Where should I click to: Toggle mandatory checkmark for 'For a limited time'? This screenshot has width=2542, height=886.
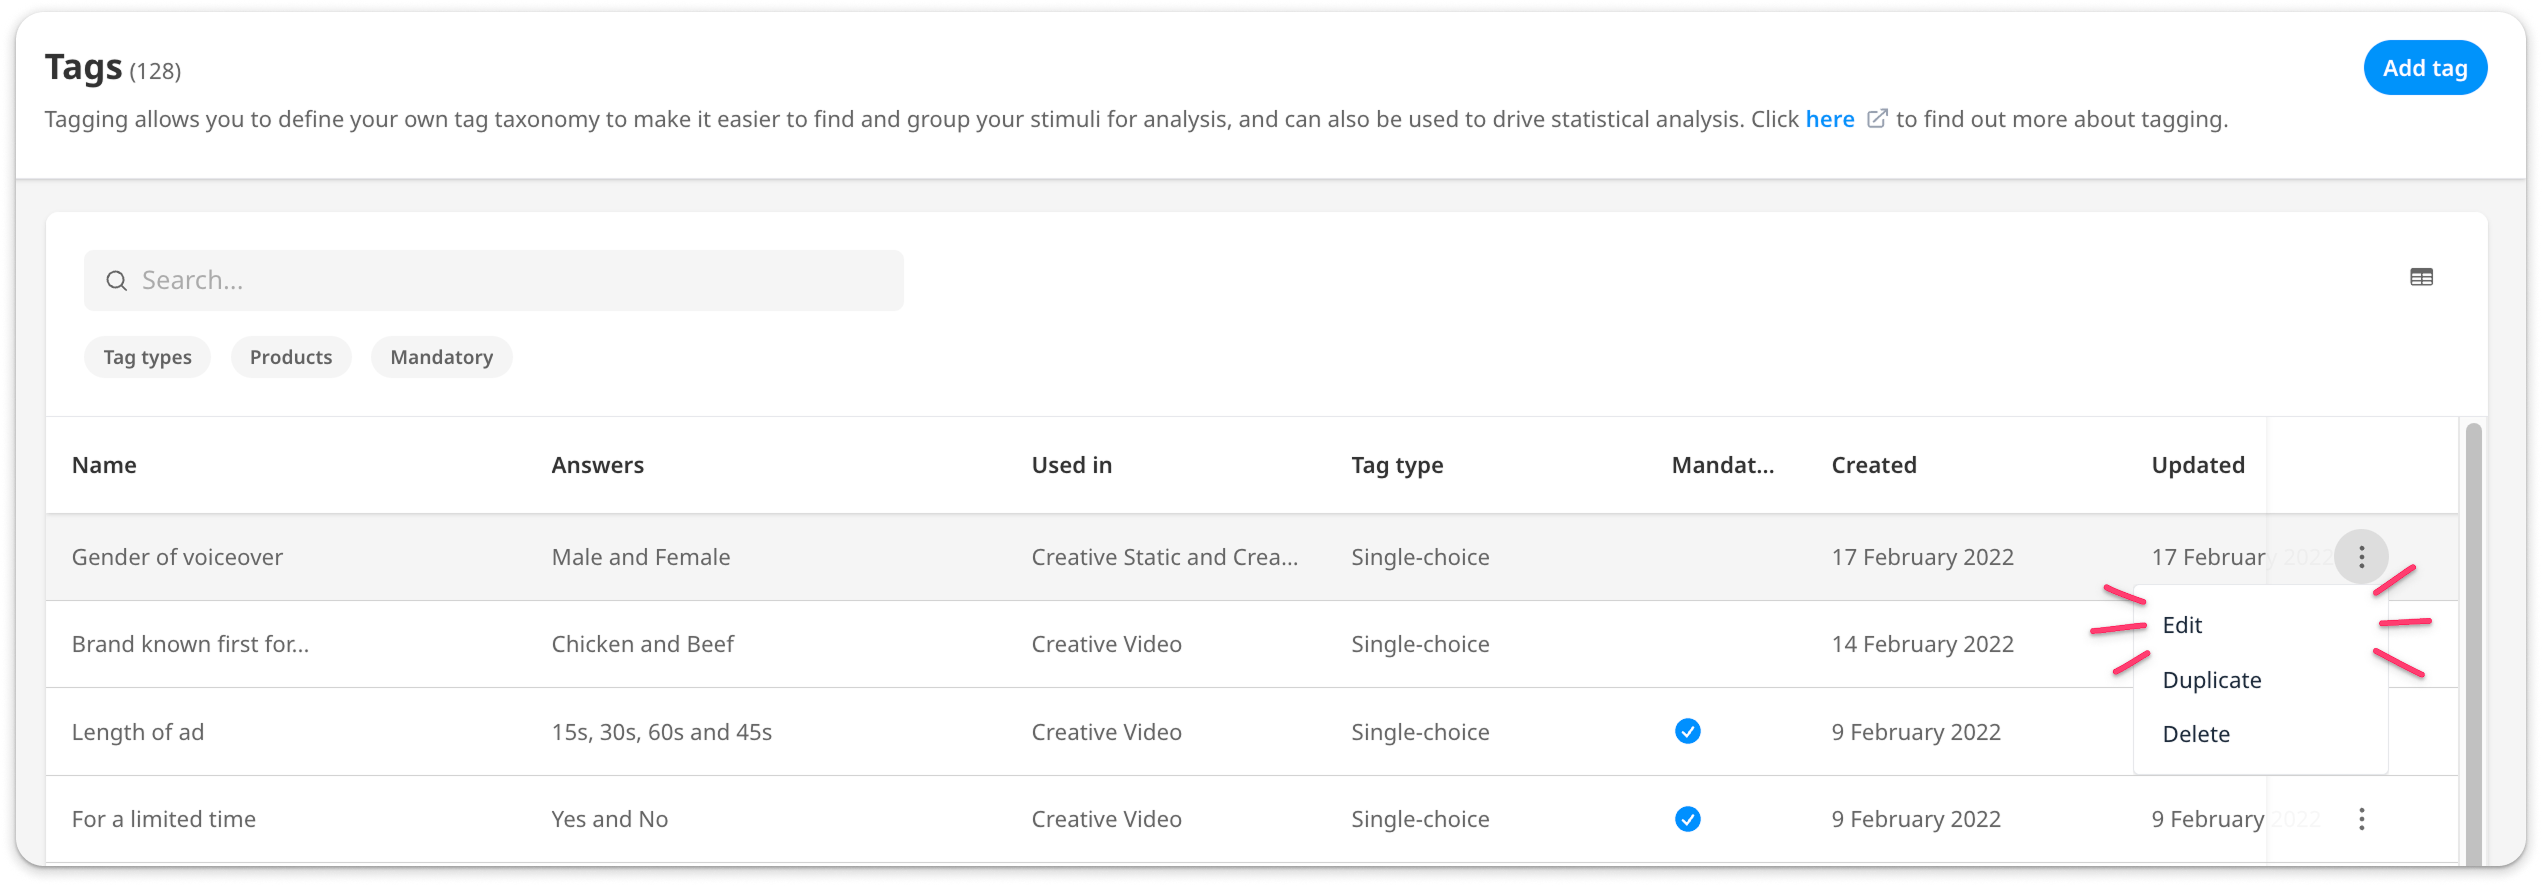click(1687, 820)
